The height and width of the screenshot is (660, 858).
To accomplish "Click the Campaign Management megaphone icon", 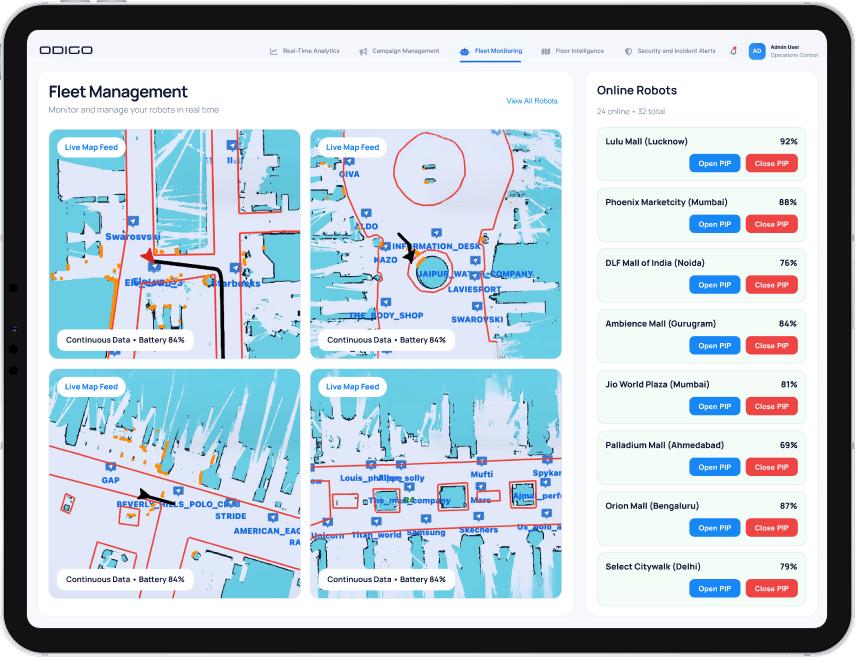I will click(x=363, y=51).
